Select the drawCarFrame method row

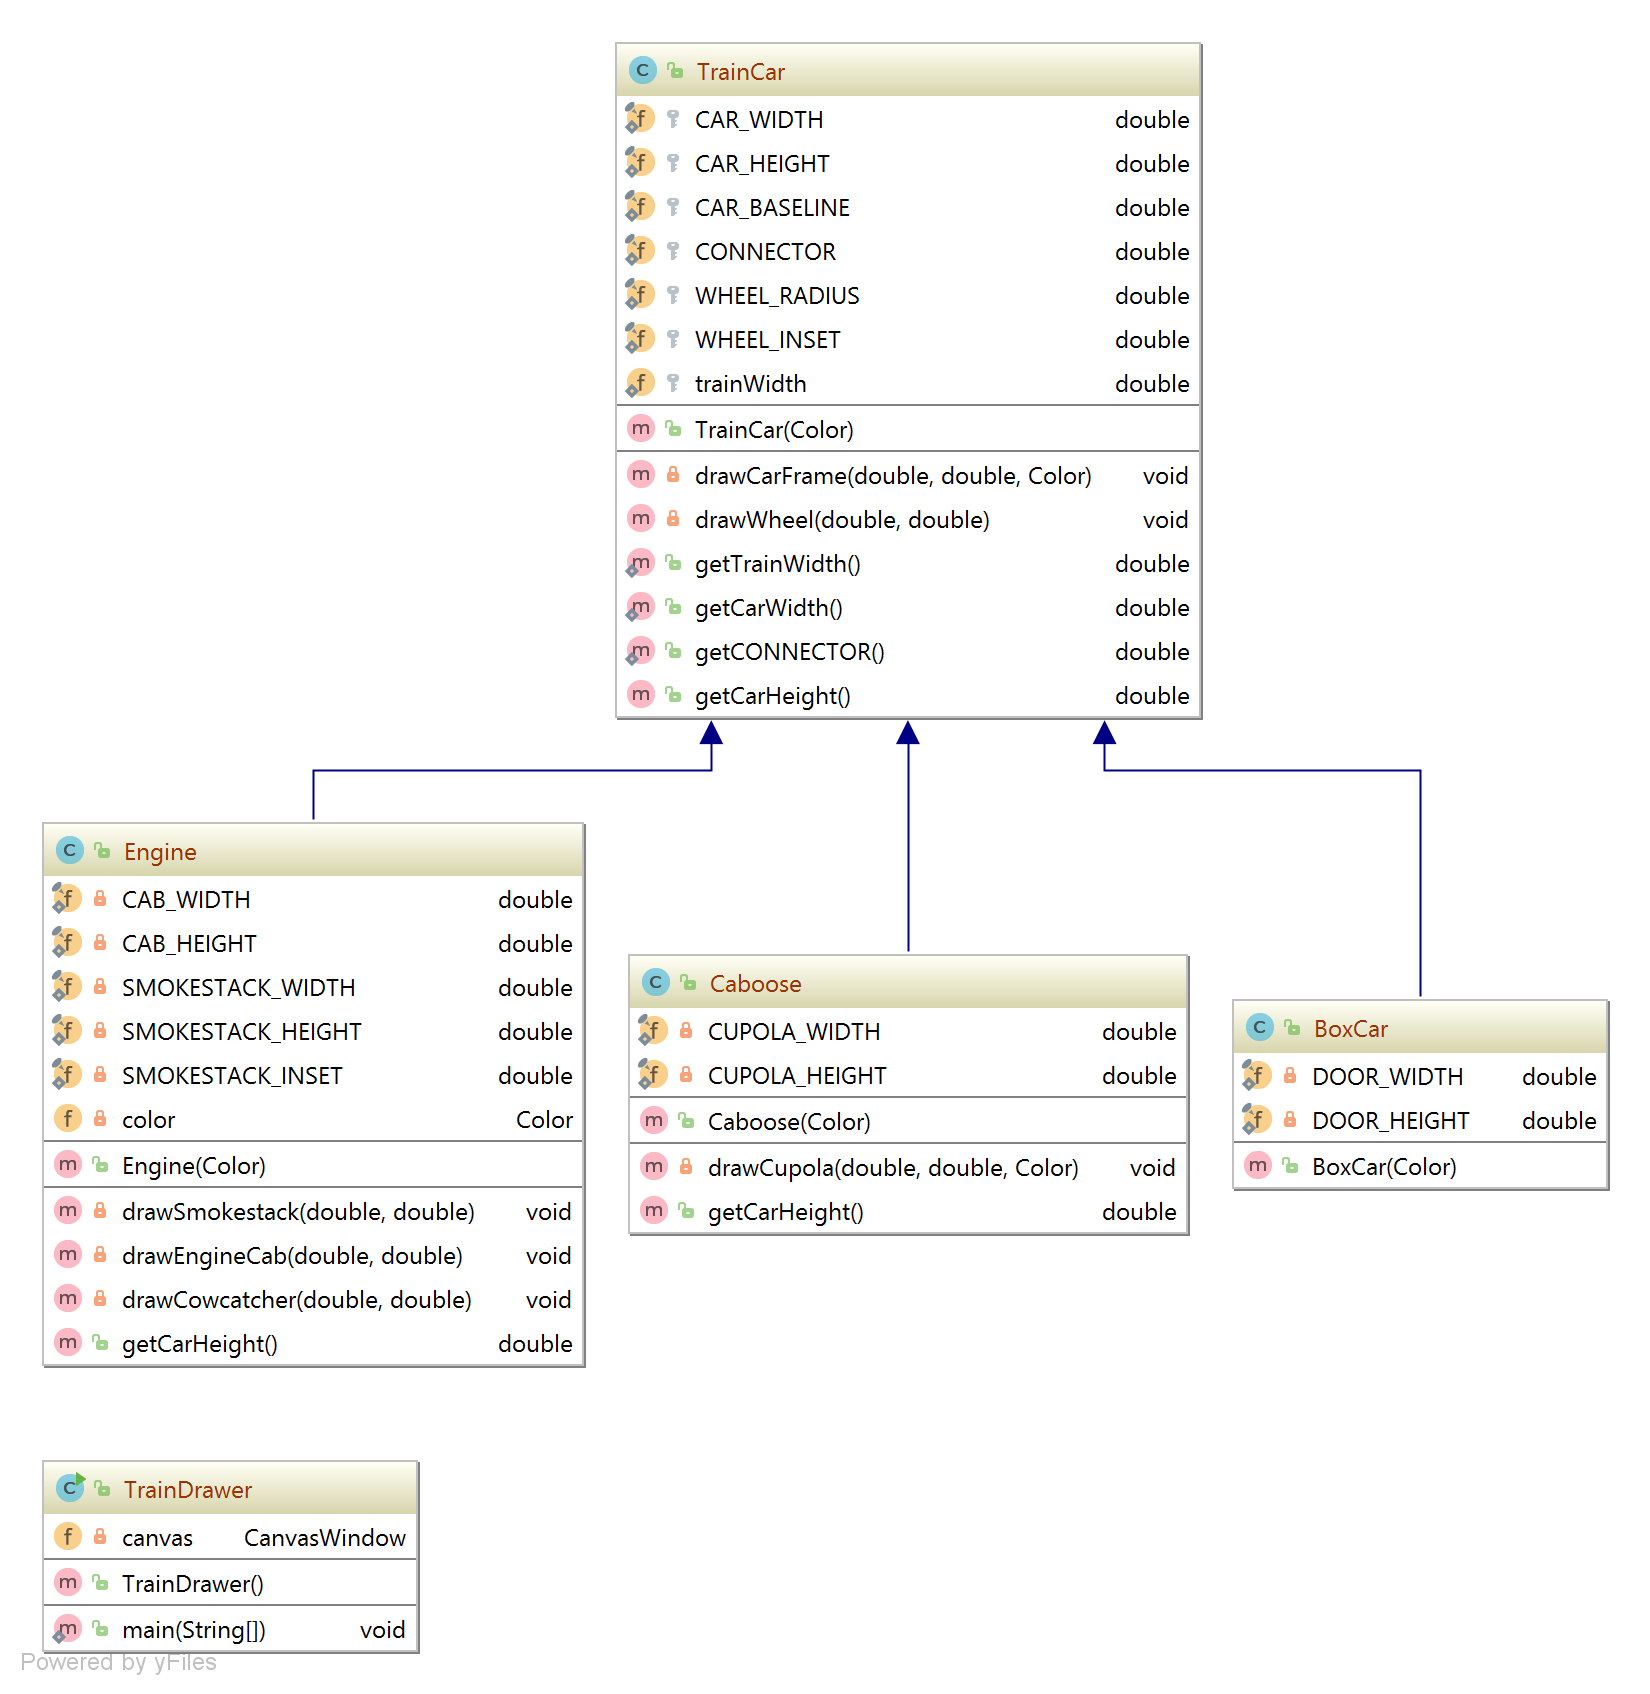tap(892, 476)
